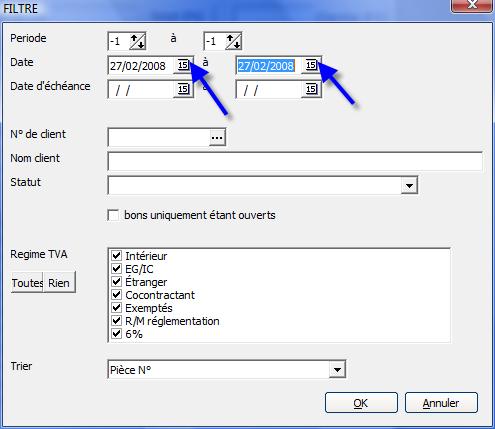Click the Nom client text field
Viewport: 495px width, 429px height.
pyautogui.click(x=295, y=161)
